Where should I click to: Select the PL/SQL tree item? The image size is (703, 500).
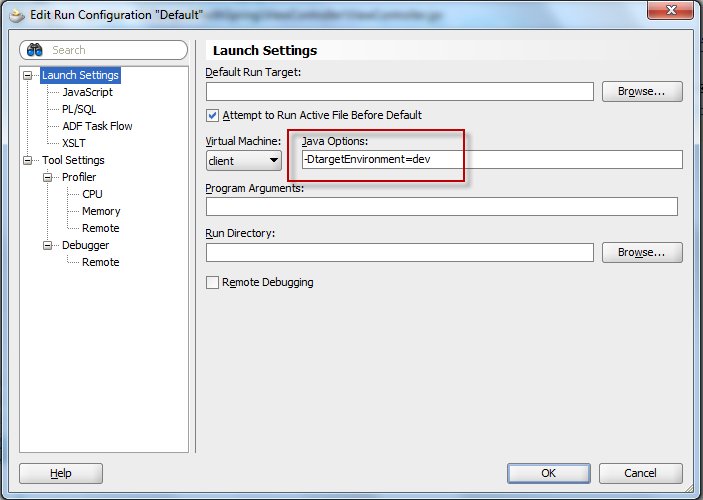coord(79,109)
